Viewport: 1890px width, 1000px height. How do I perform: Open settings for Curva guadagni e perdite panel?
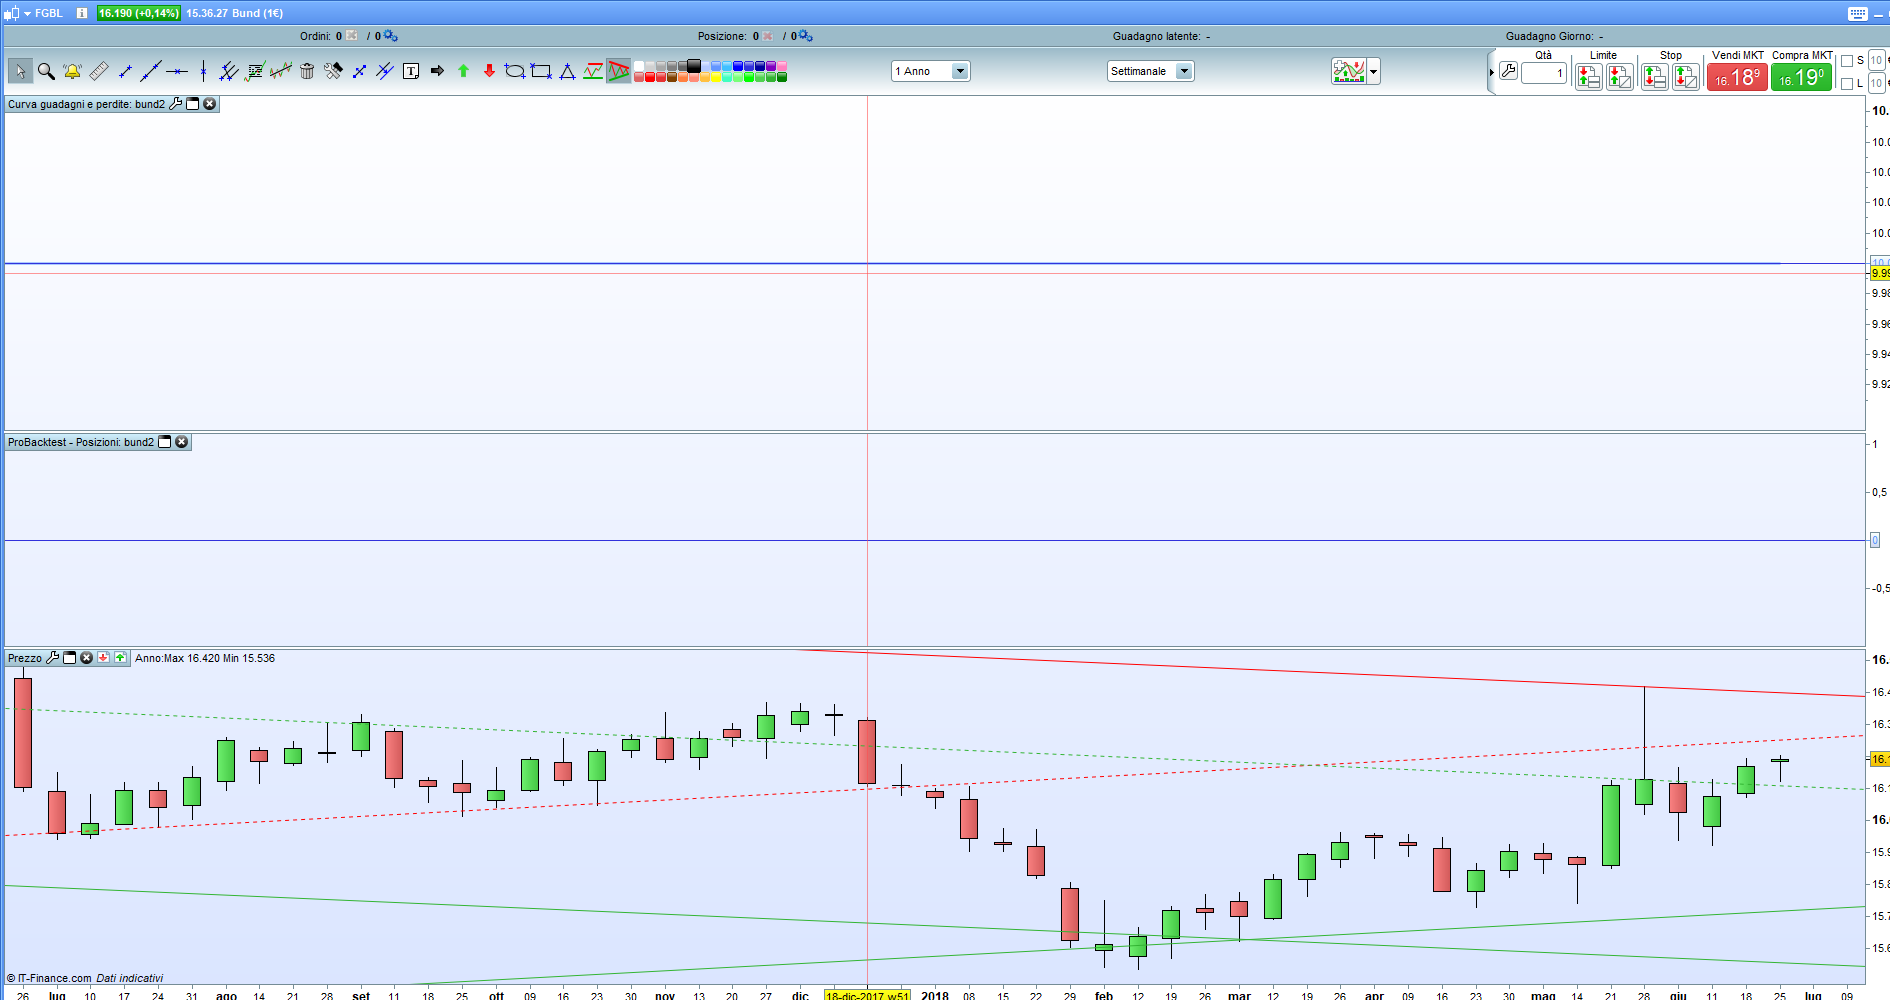click(176, 104)
